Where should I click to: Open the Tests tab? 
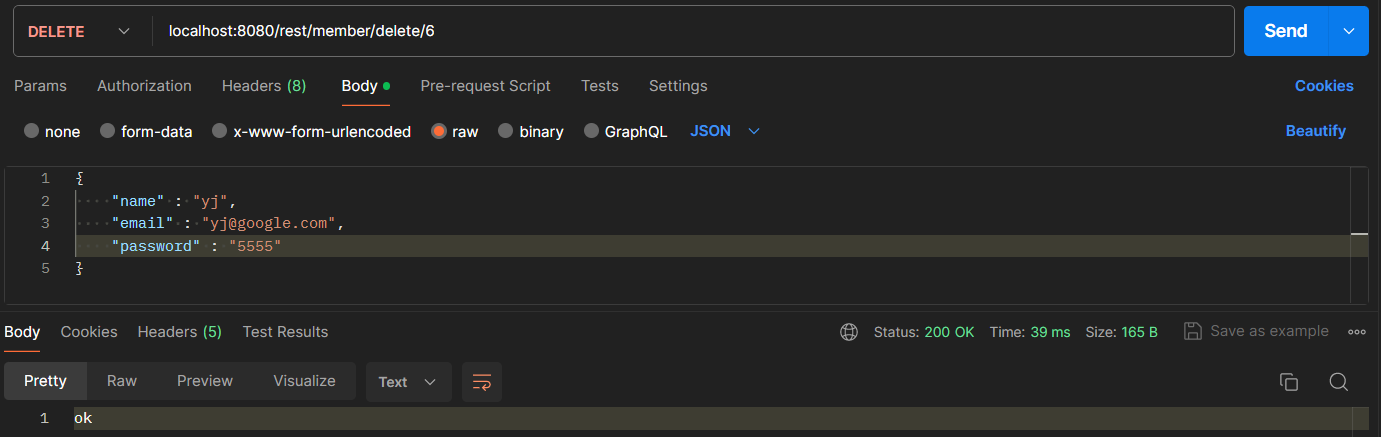click(600, 86)
